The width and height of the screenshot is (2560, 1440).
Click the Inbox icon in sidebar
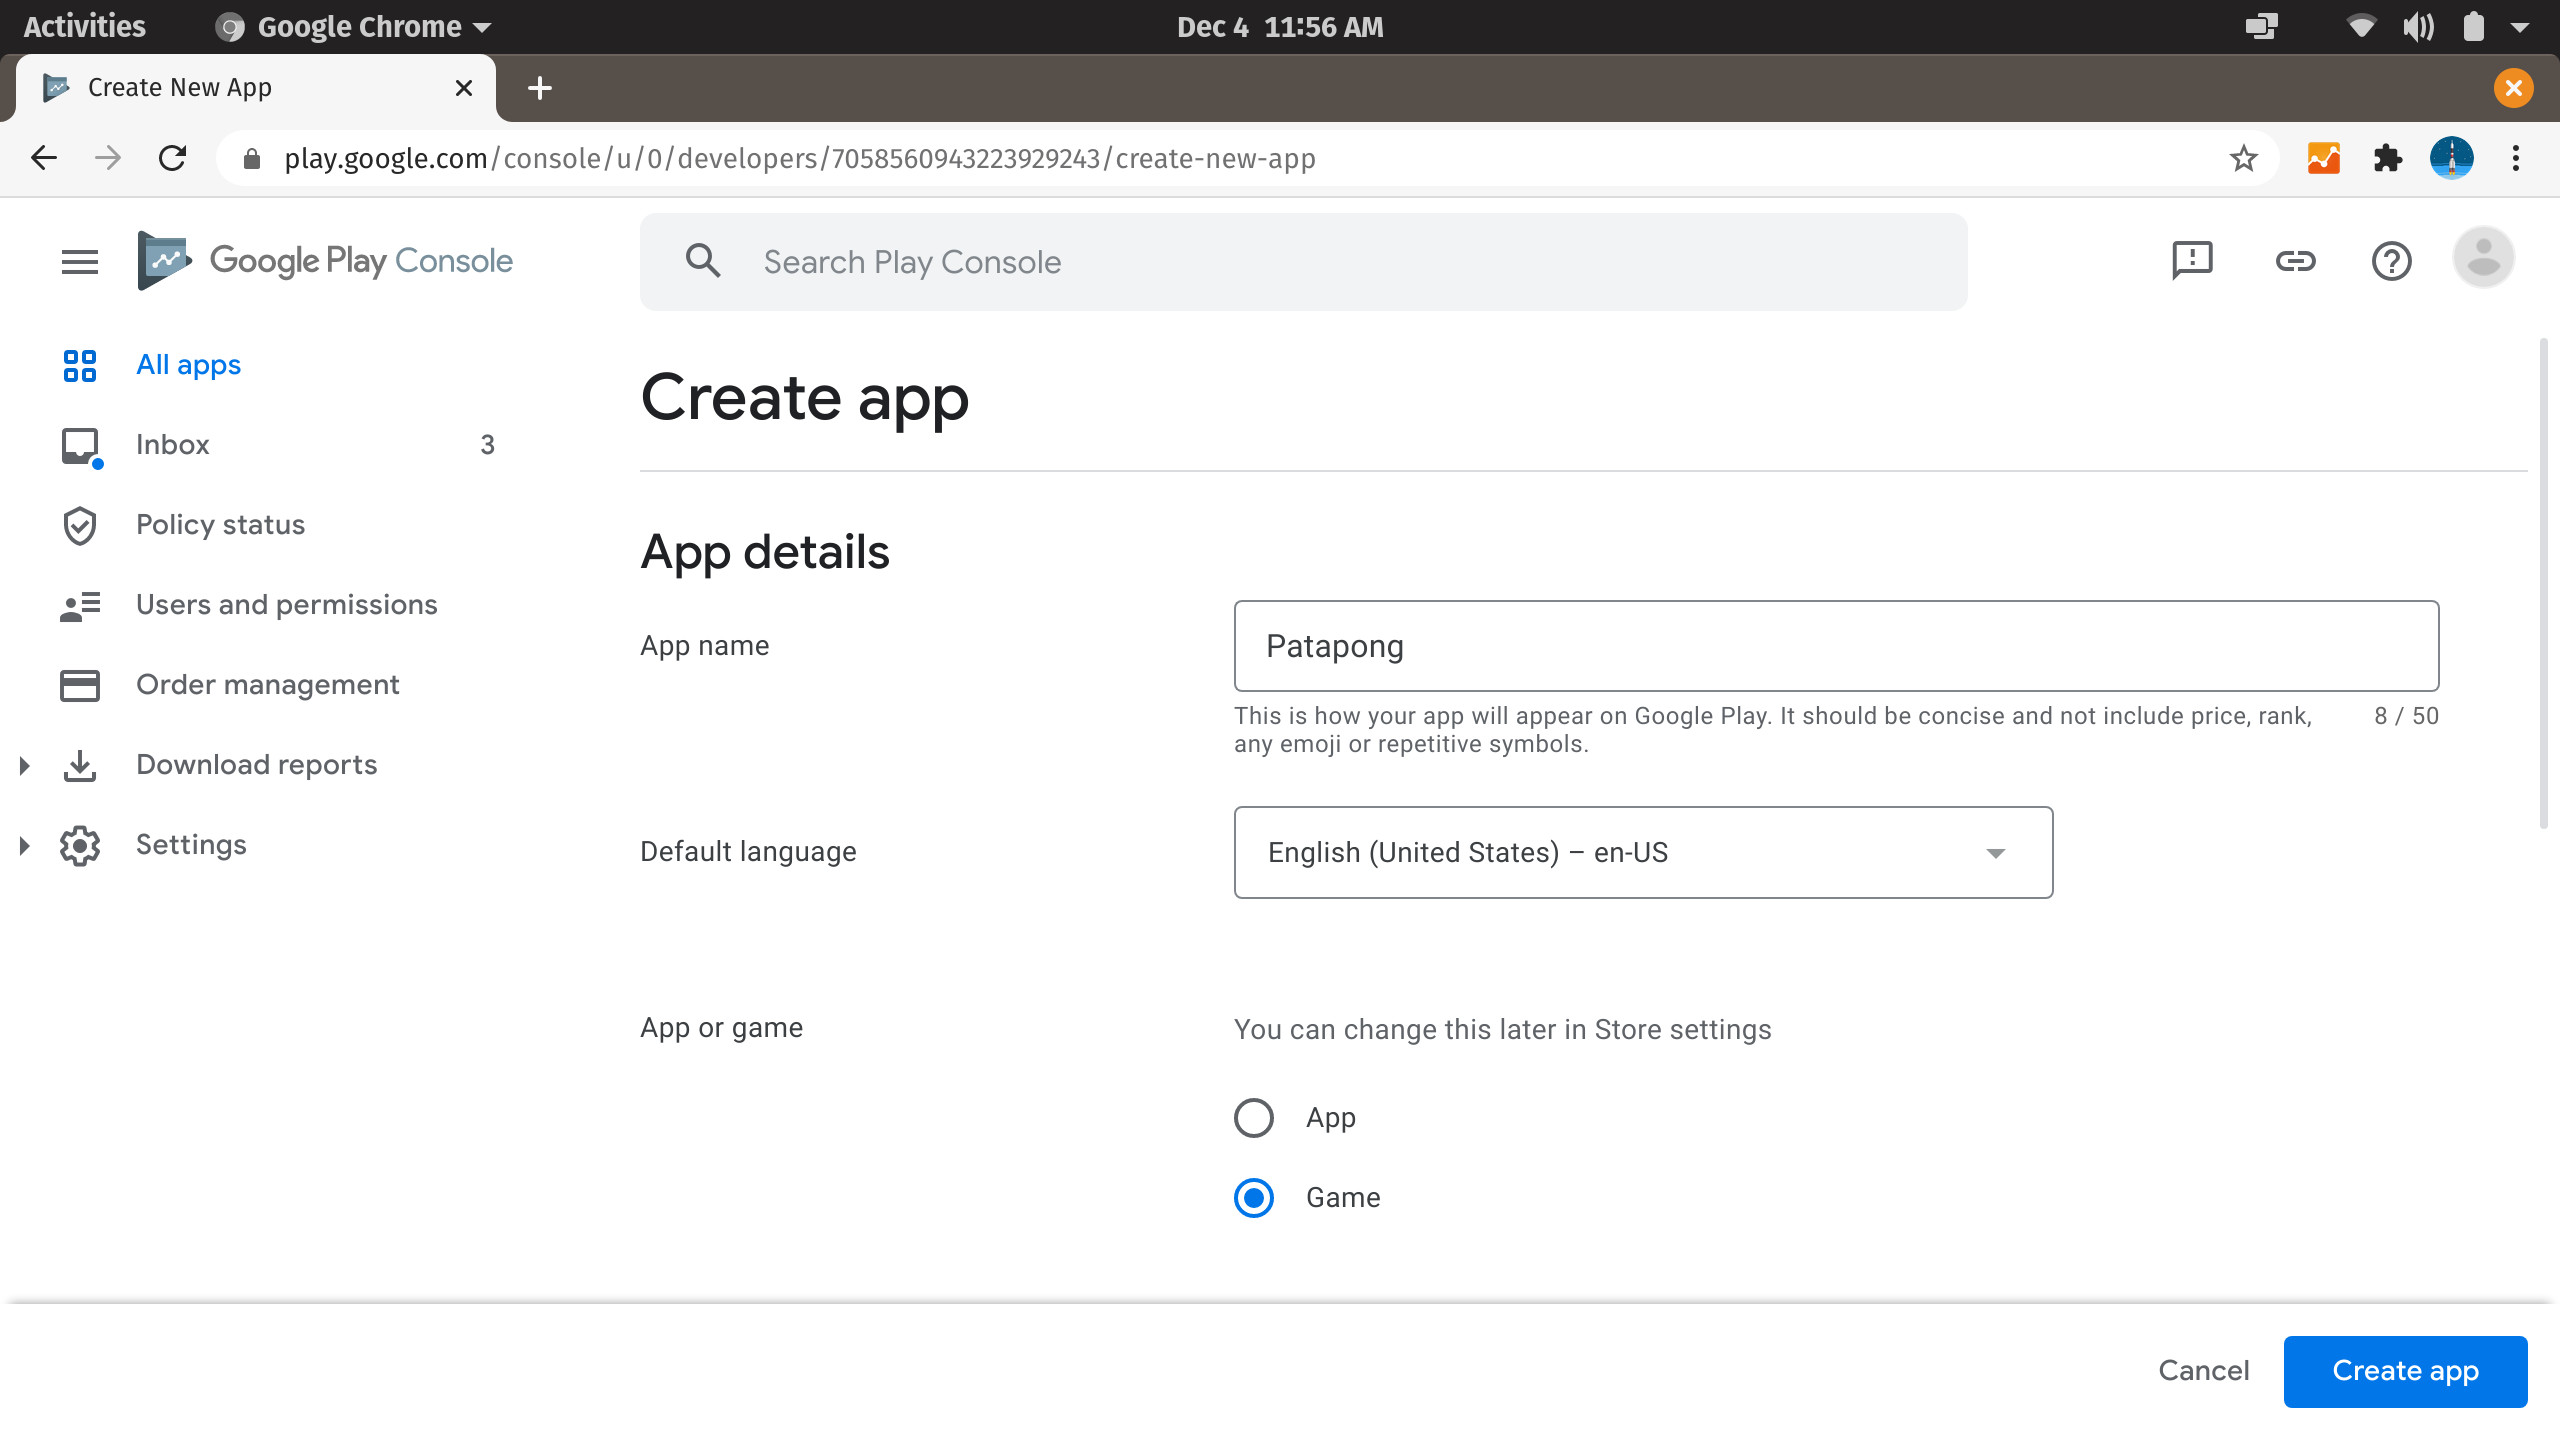point(81,446)
